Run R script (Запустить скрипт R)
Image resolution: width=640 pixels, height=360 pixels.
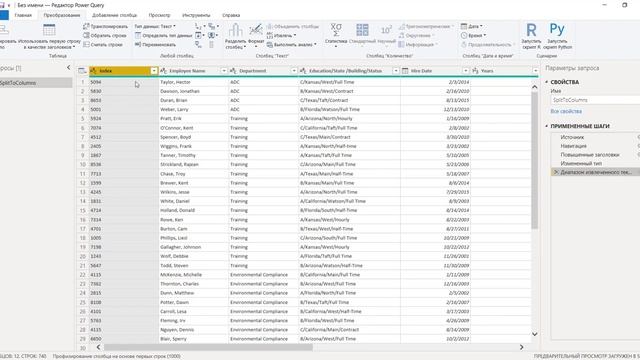click(531, 37)
